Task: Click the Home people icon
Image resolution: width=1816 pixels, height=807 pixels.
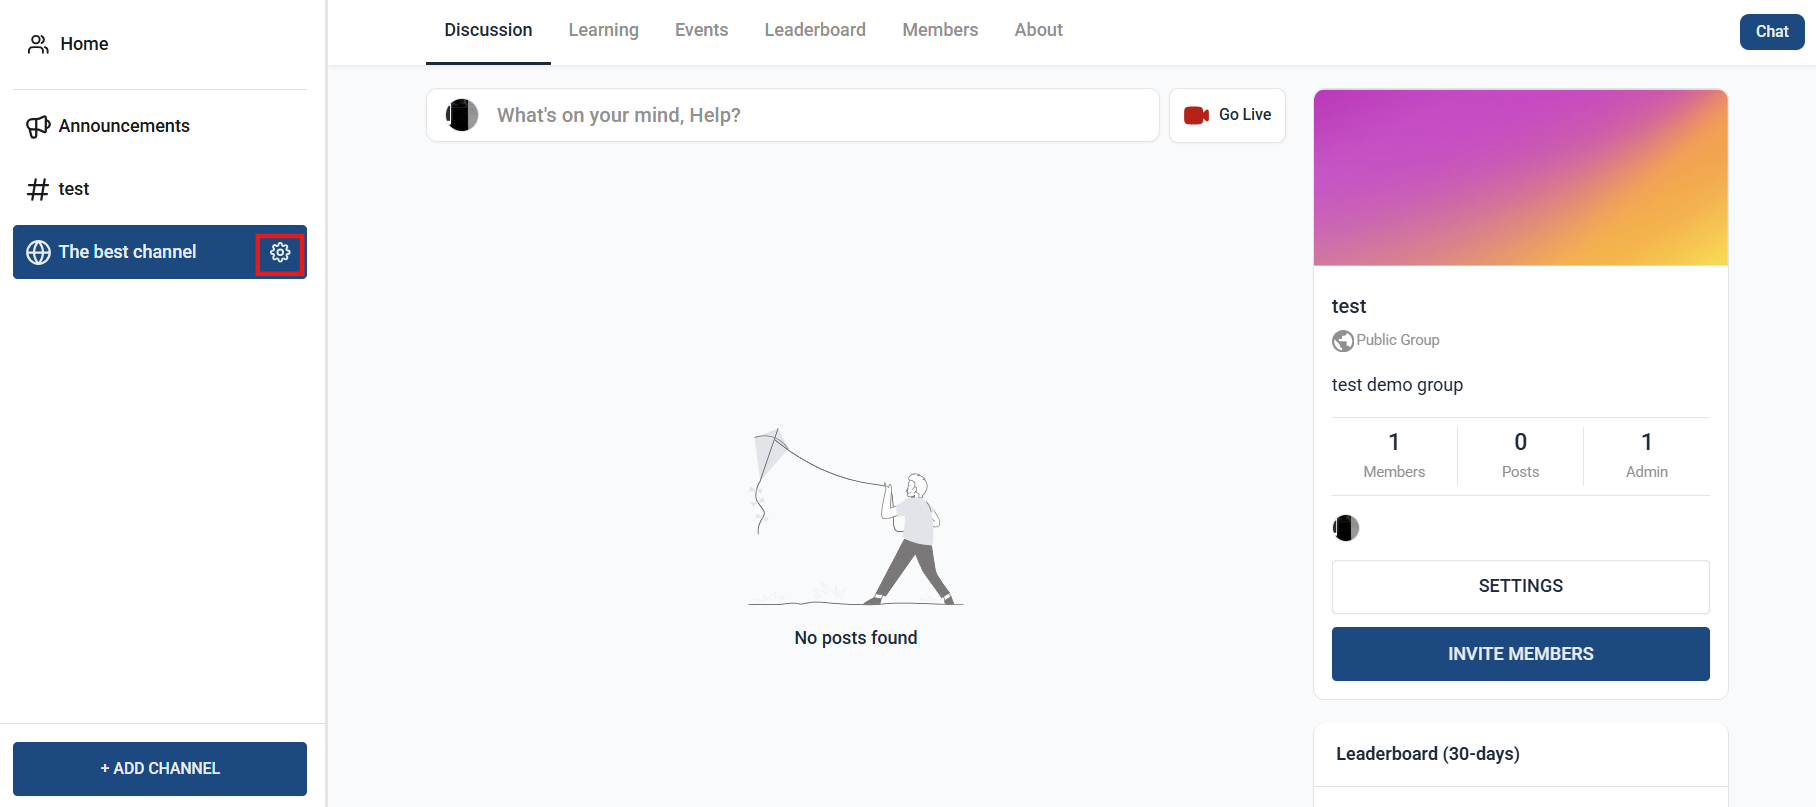Action: (38, 44)
